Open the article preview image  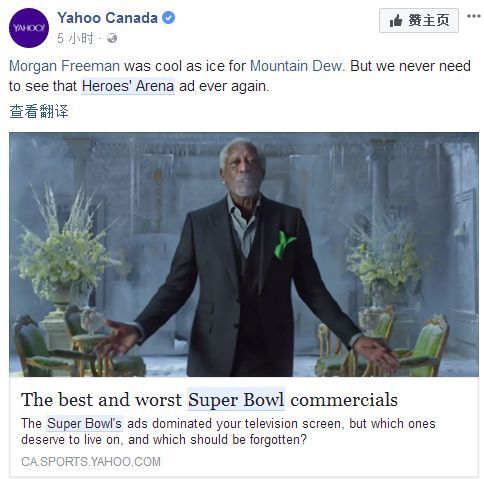[x=244, y=255]
